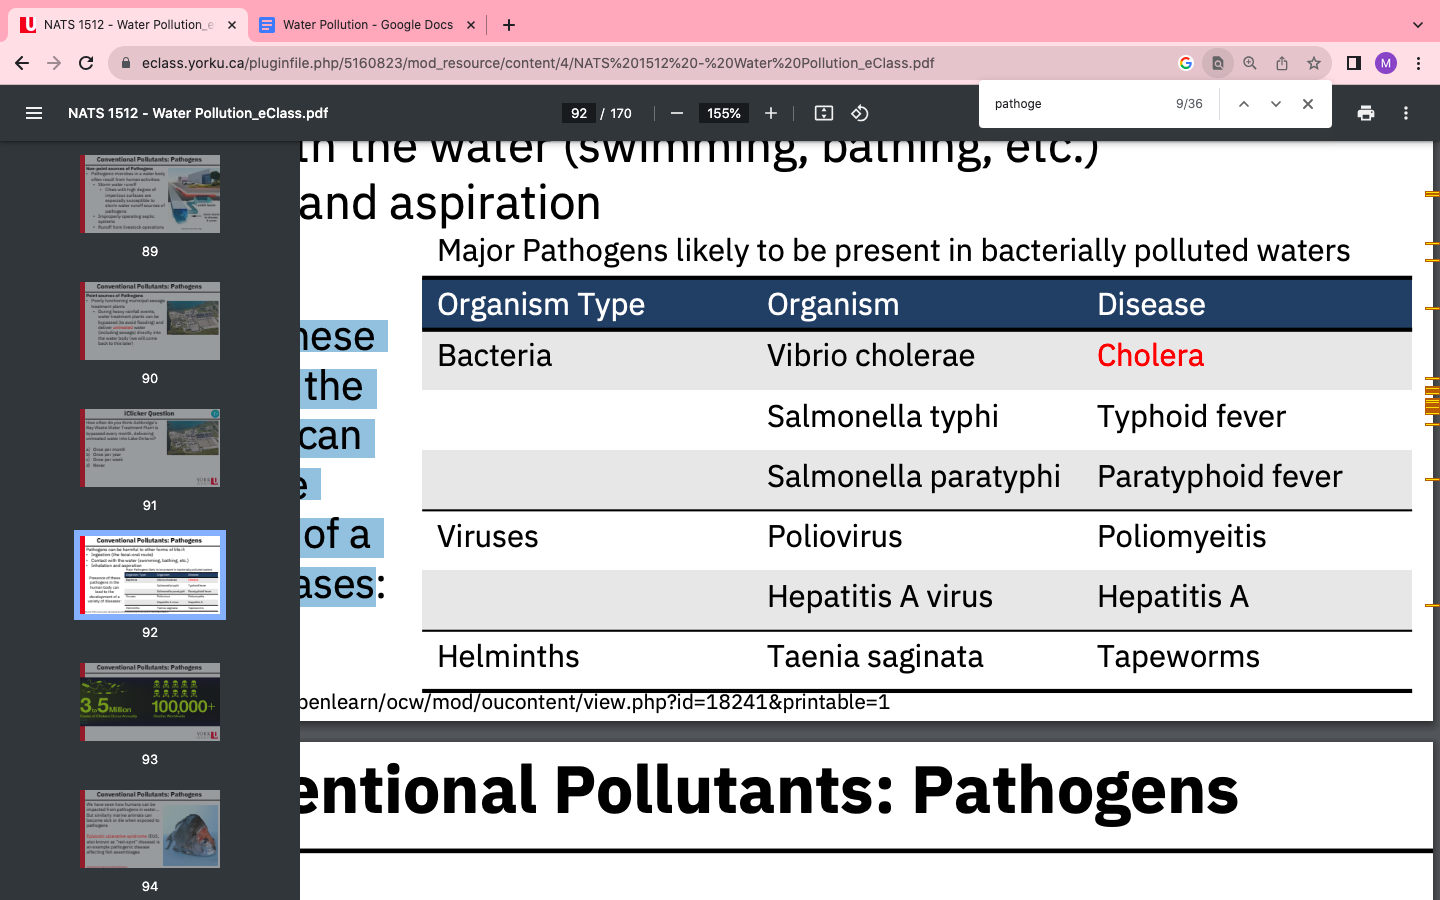The image size is (1440, 900).
Task: Go to previous search match
Action: (1244, 104)
